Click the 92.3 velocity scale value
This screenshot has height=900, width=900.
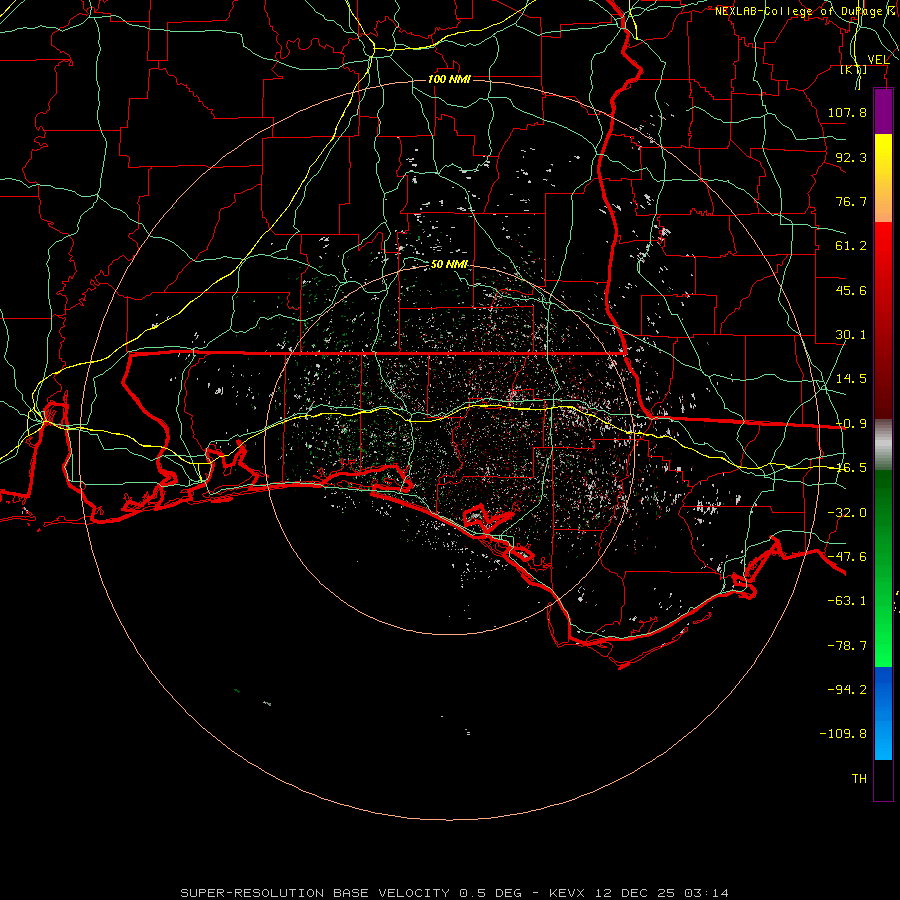tap(851, 157)
